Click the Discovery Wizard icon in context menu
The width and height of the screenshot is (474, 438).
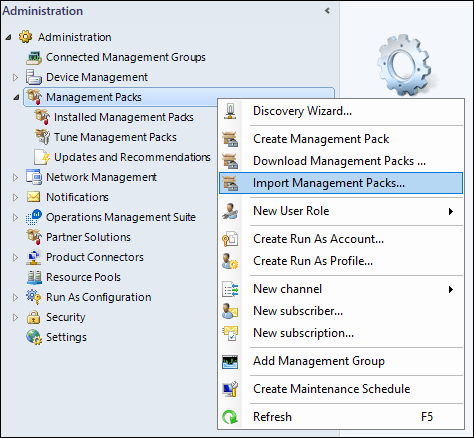coord(230,111)
